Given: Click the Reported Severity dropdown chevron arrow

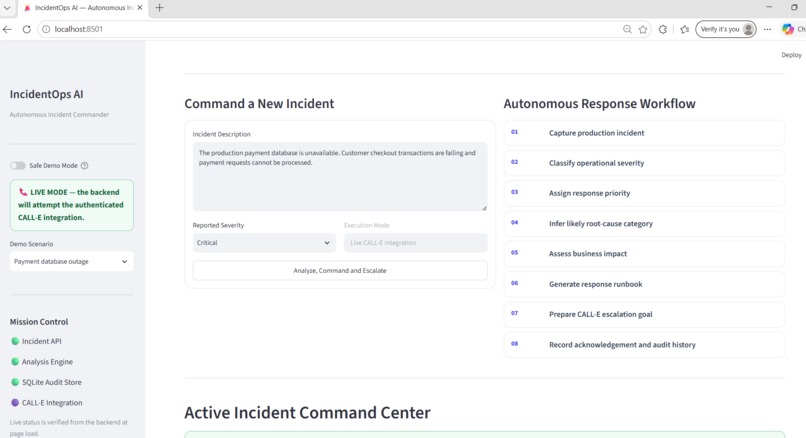Looking at the screenshot, I should pos(327,243).
